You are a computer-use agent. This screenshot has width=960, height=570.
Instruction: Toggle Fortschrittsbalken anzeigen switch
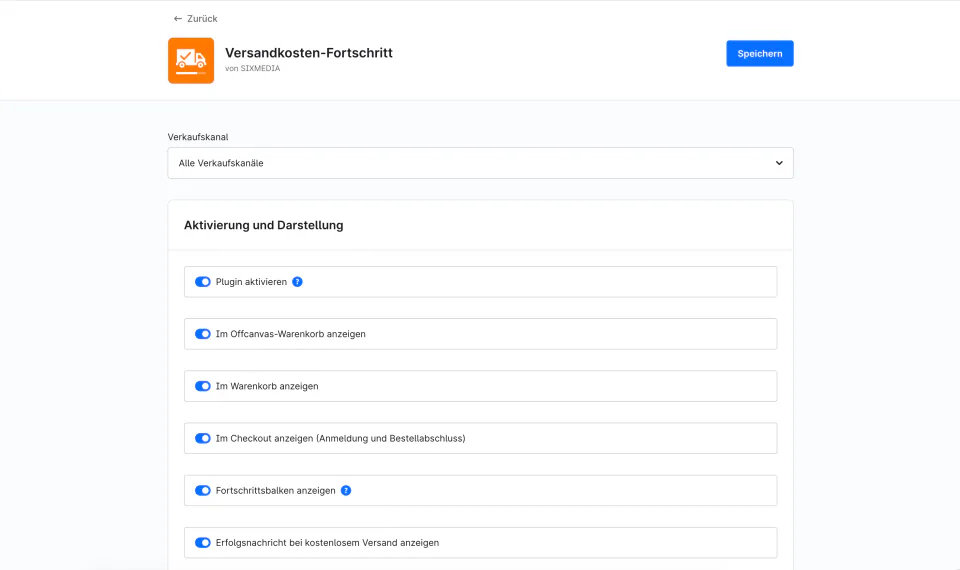(x=203, y=490)
